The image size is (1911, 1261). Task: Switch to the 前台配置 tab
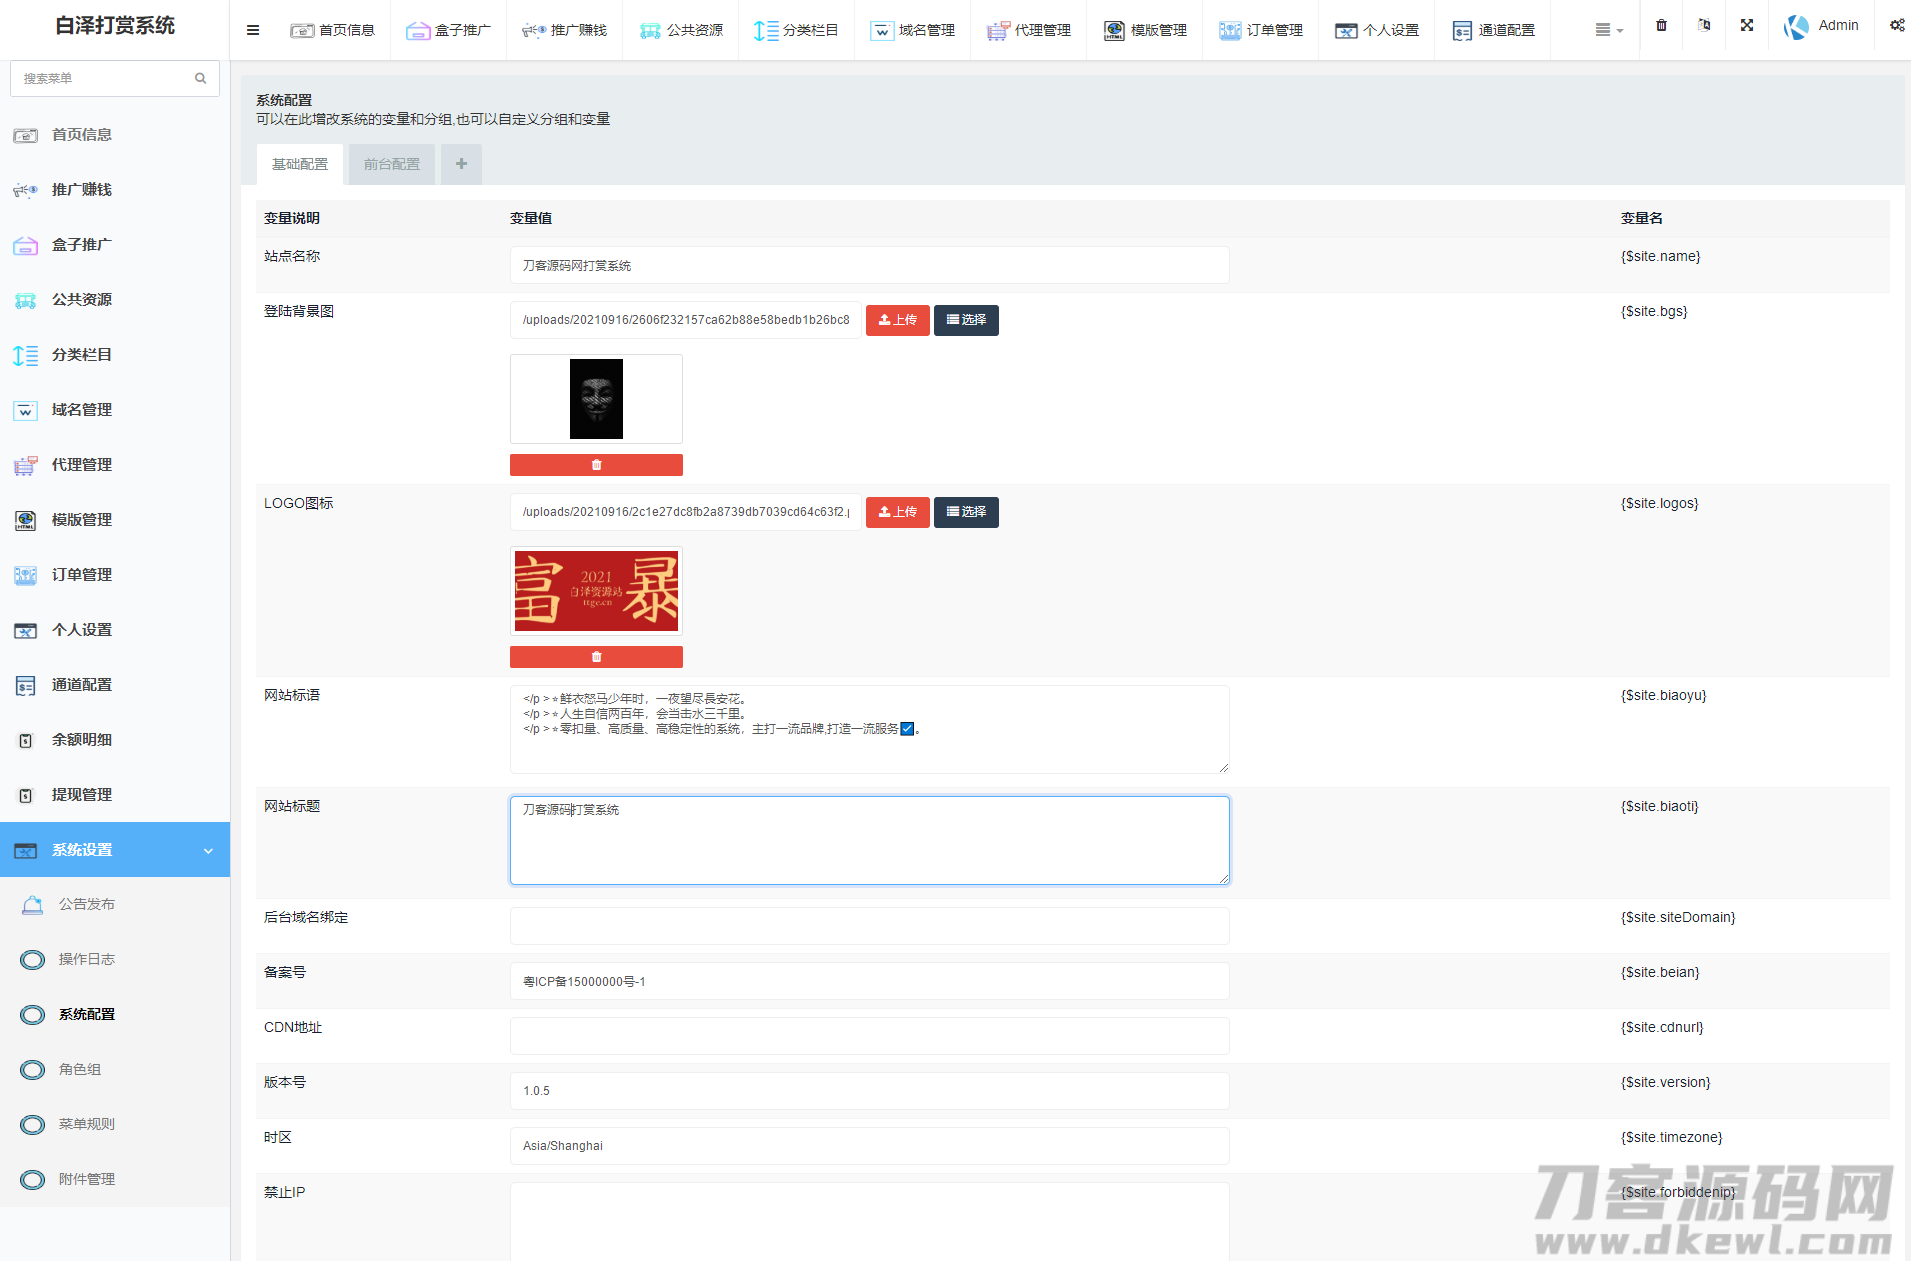(x=392, y=164)
